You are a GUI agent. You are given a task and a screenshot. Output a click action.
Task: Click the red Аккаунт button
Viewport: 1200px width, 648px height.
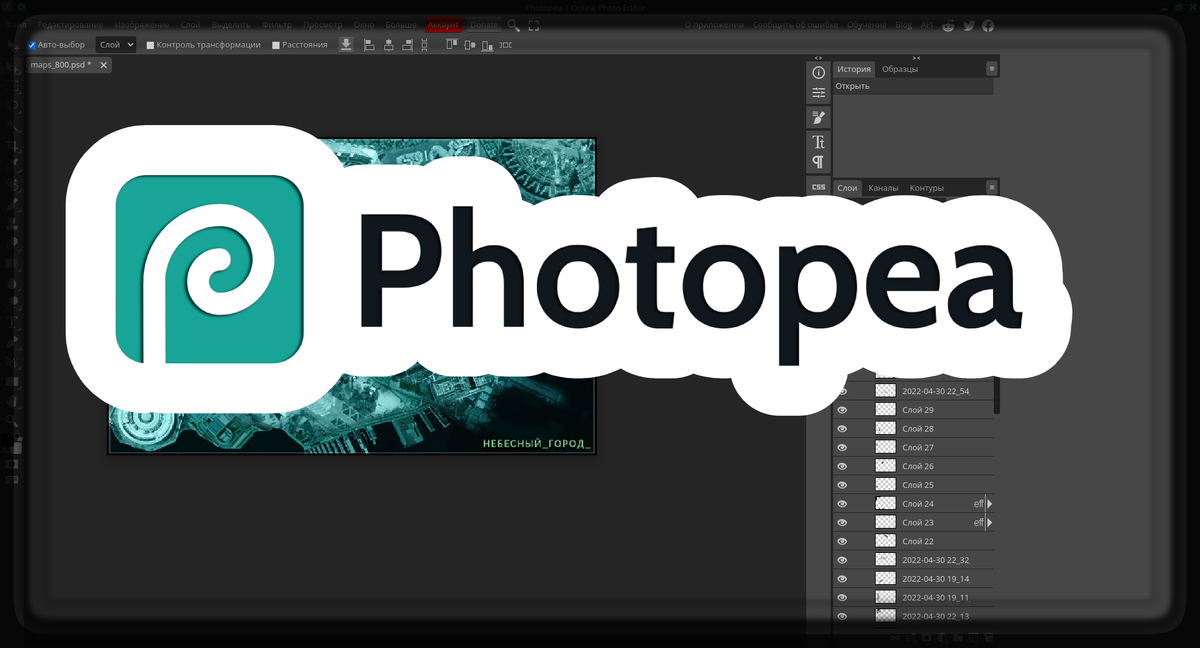444,24
